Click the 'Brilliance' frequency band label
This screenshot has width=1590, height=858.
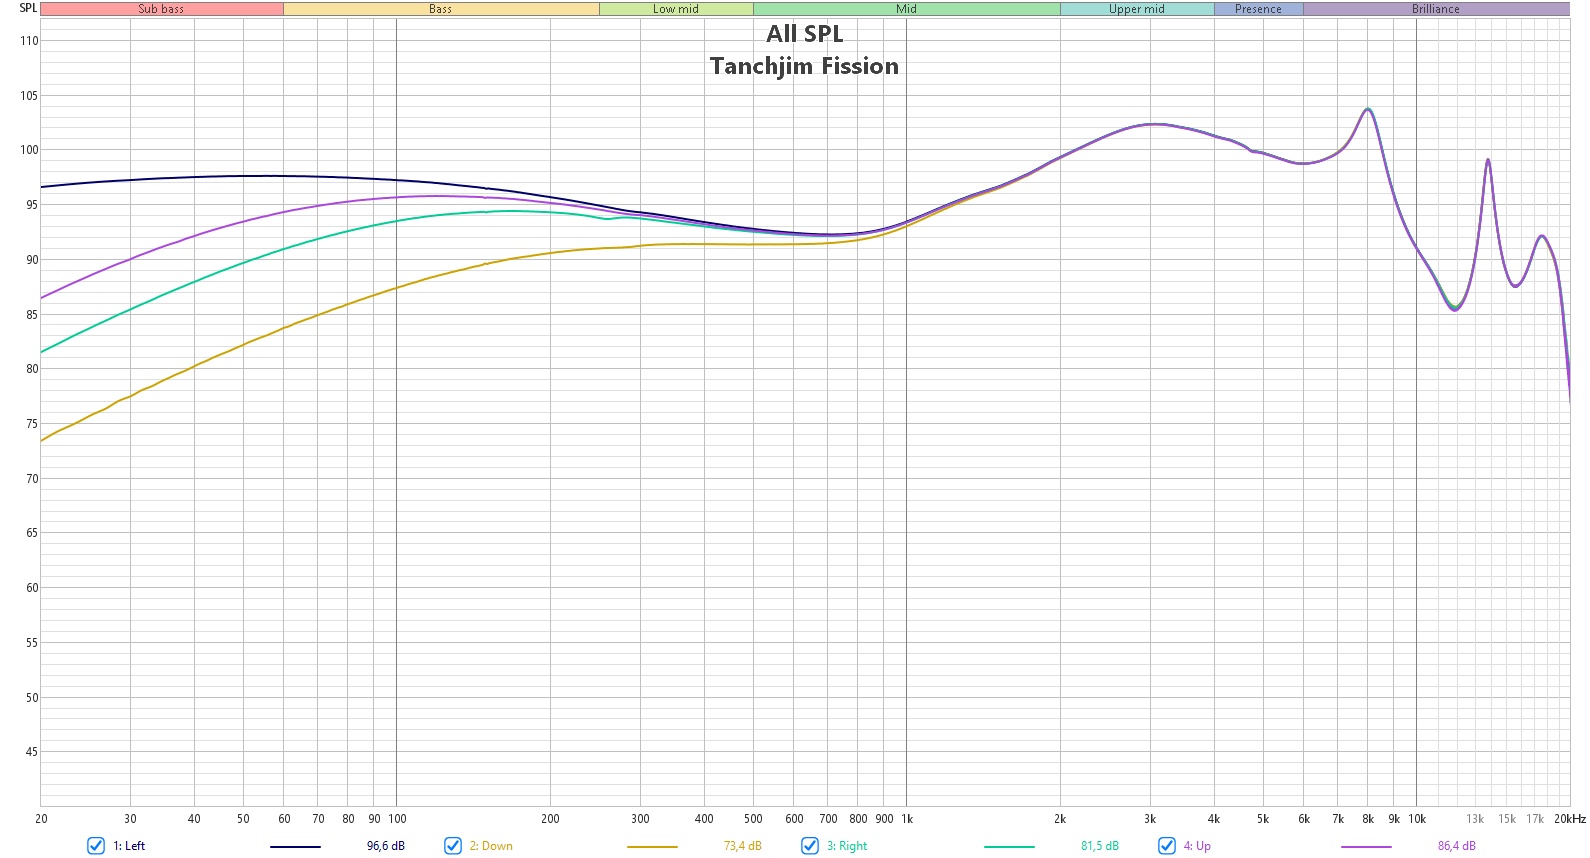1436,9
